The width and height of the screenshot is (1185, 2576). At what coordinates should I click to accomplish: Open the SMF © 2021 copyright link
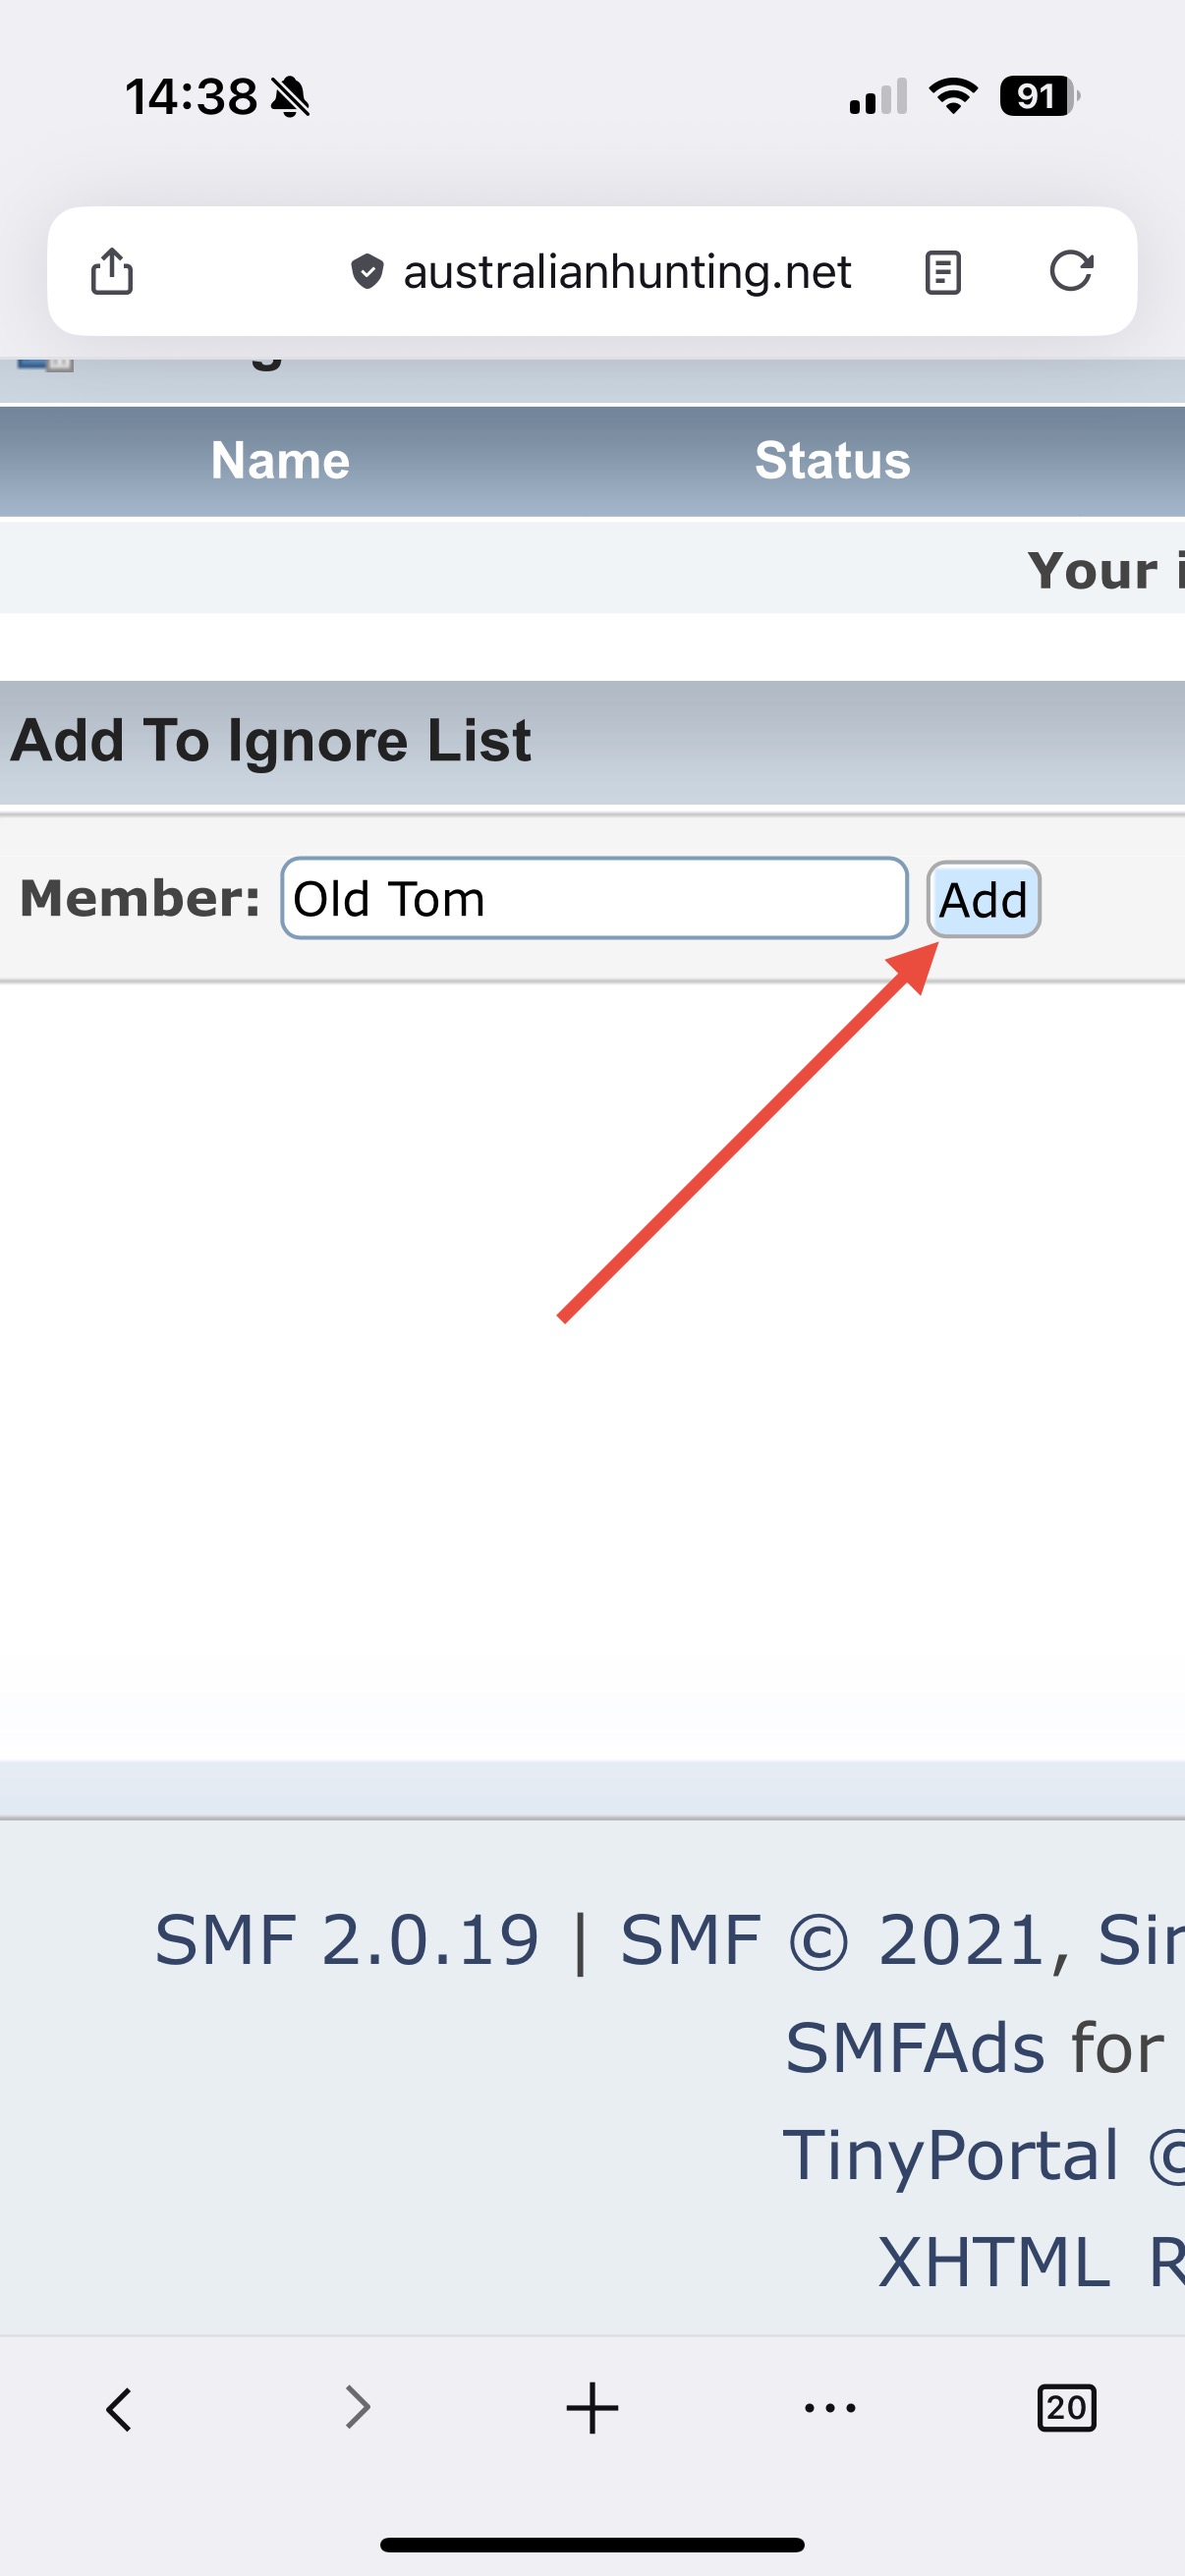(x=900, y=1940)
